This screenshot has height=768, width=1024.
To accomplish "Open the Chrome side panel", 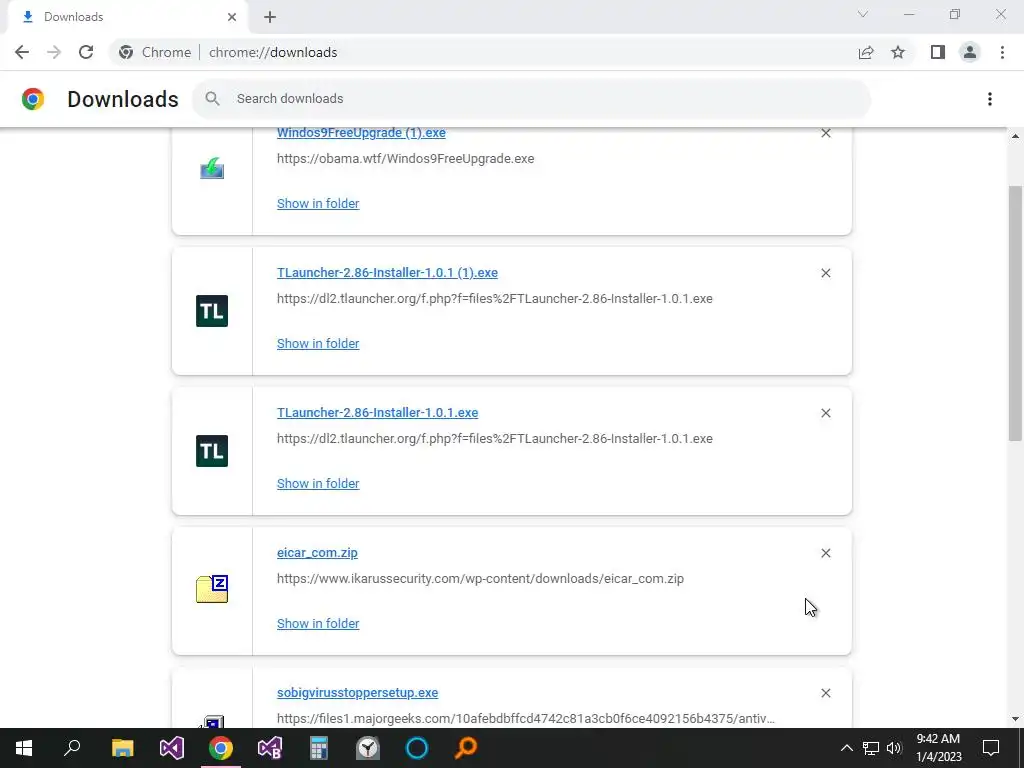I will [x=938, y=52].
